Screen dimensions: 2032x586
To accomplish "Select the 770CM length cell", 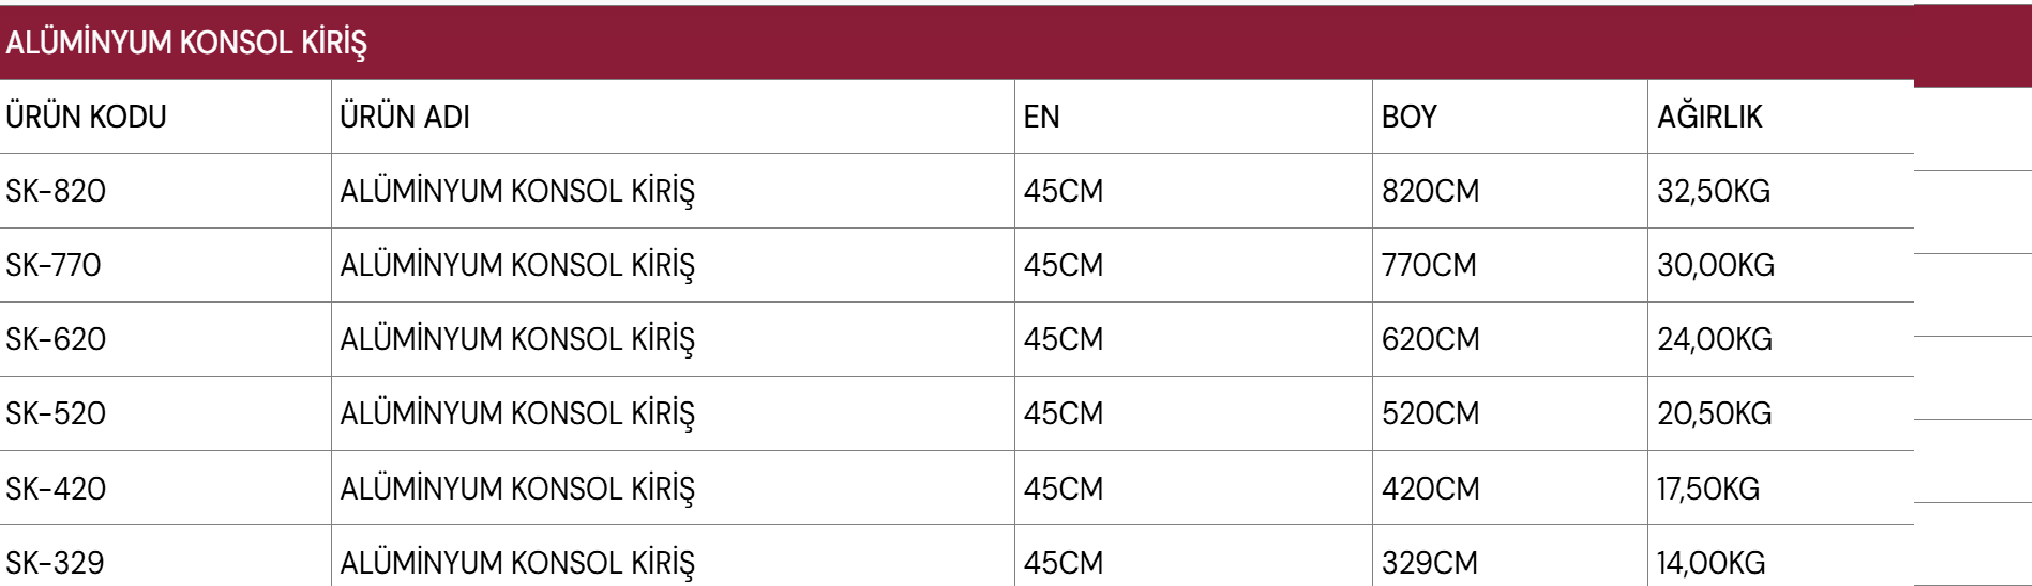I will [x=1429, y=265].
